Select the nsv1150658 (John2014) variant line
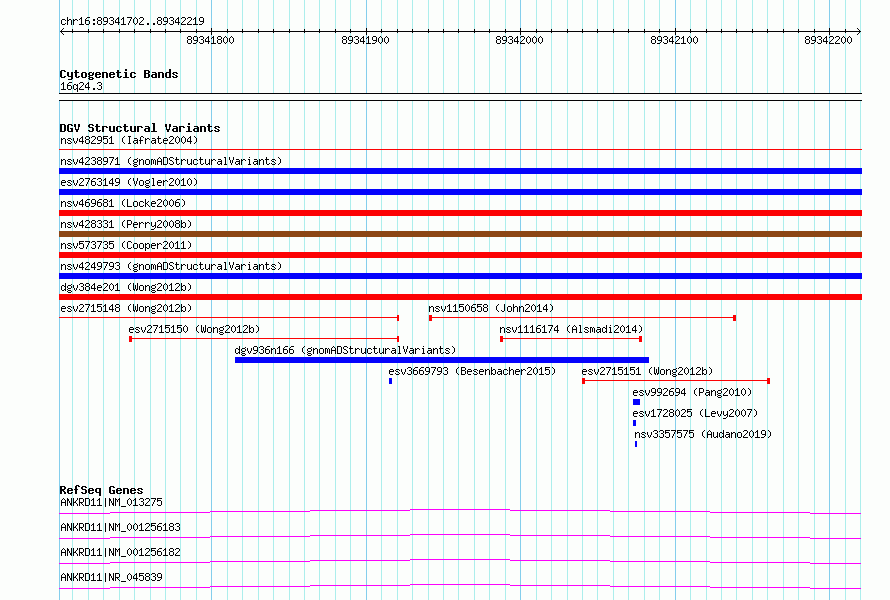The width and height of the screenshot is (890, 600). pos(582,318)
